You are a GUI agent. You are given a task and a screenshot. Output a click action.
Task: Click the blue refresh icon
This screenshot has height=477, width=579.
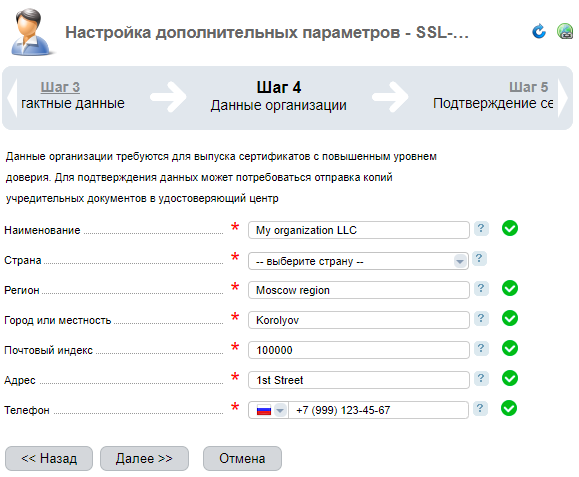(539, 32)
